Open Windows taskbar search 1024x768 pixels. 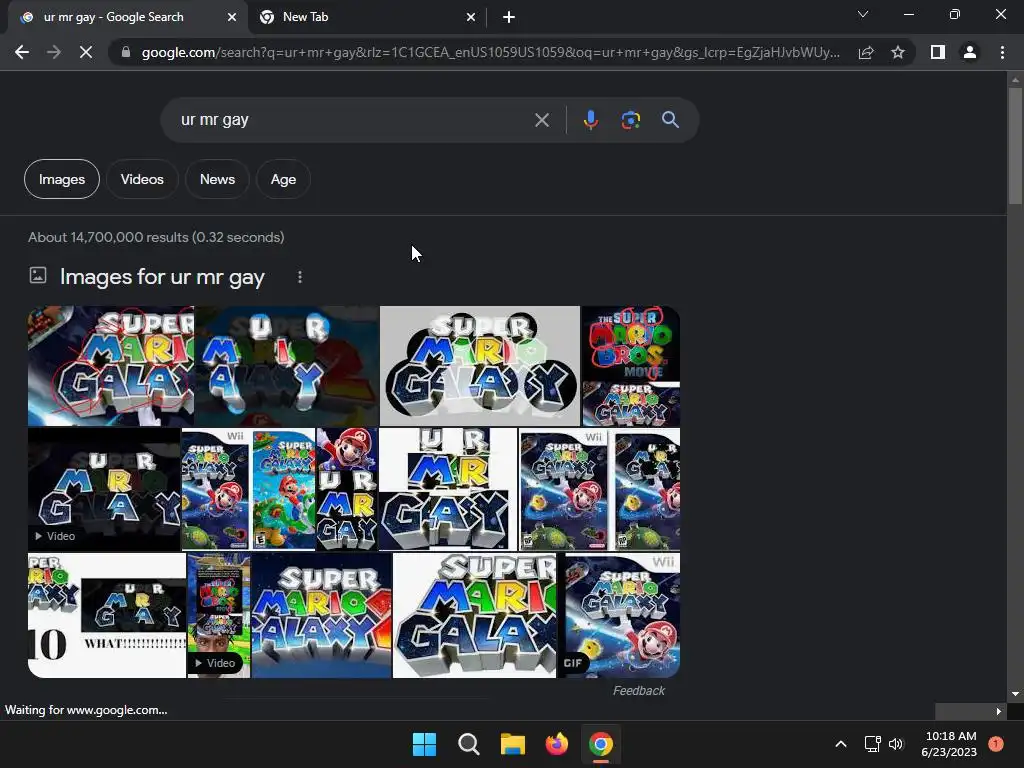469,744
